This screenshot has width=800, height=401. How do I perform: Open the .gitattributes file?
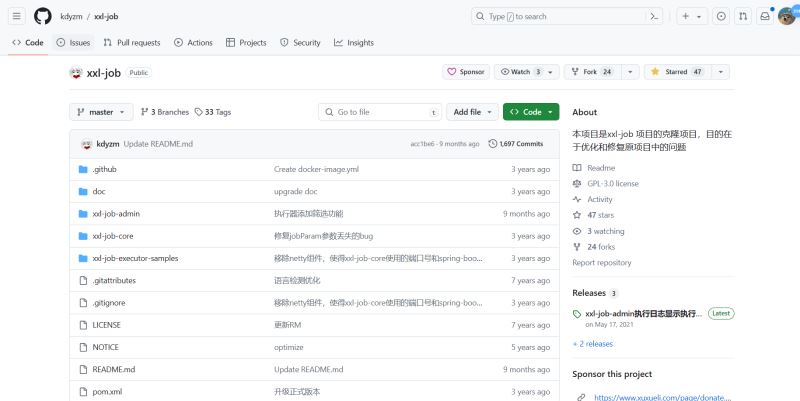click(114, 281)
